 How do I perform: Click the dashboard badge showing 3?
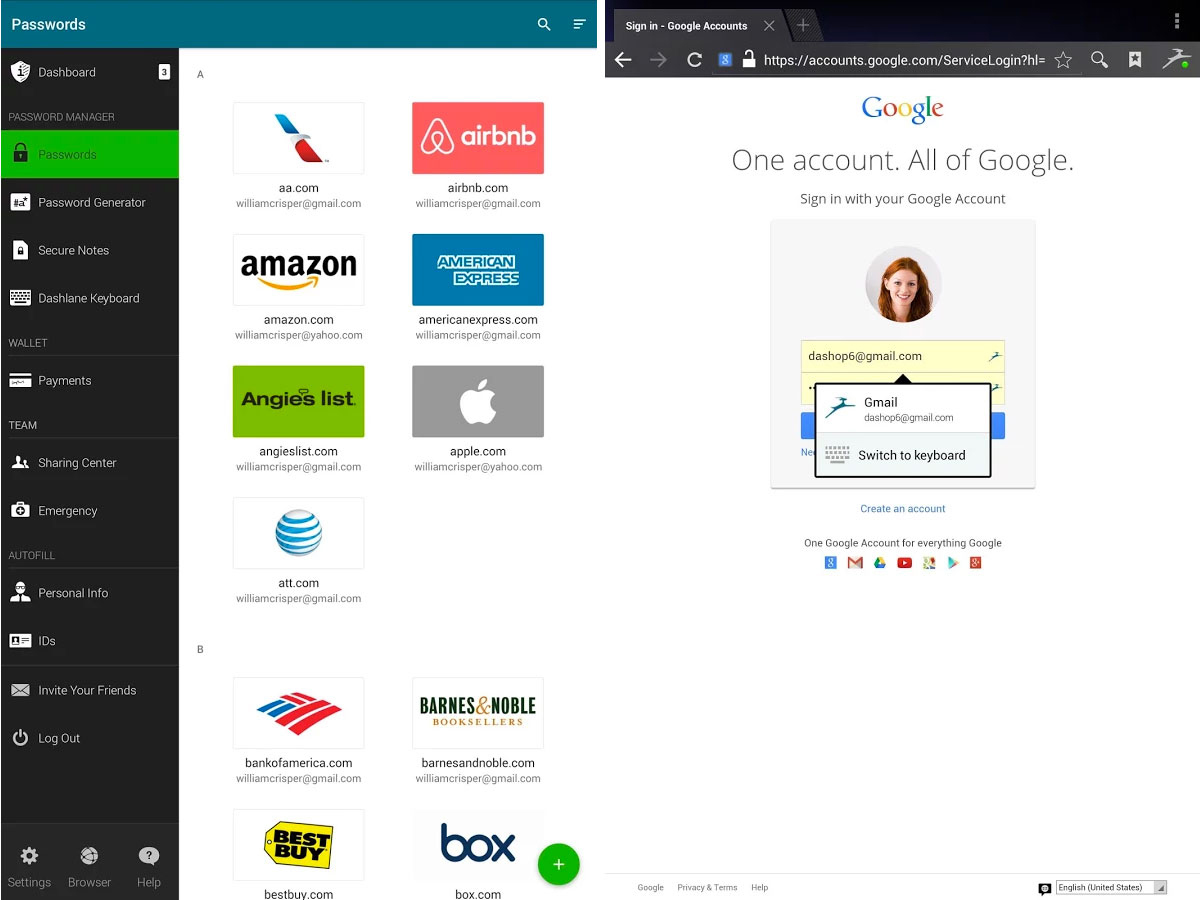[164, 72]
